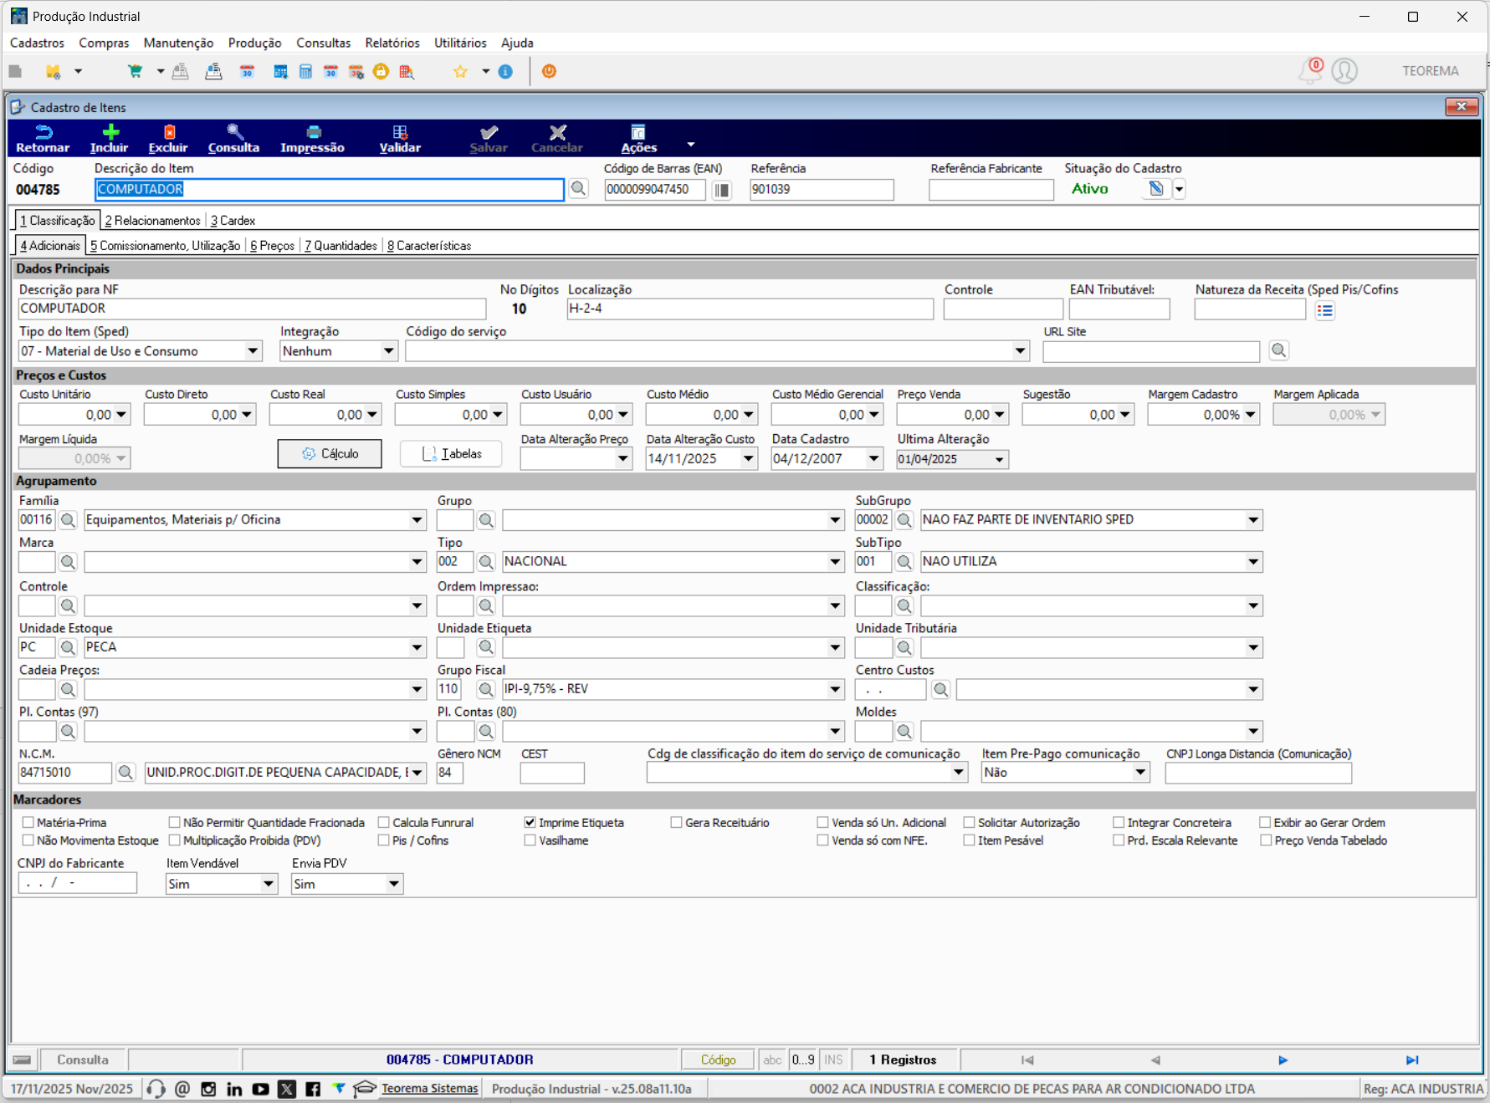Click the Retornar toolbar icon
Image resolution: width=1490 pixels, height=1103 pixels.
[x=43, y=132]
